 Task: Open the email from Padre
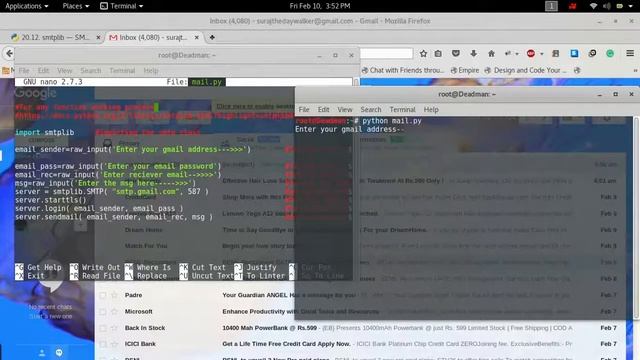(361, 295)
